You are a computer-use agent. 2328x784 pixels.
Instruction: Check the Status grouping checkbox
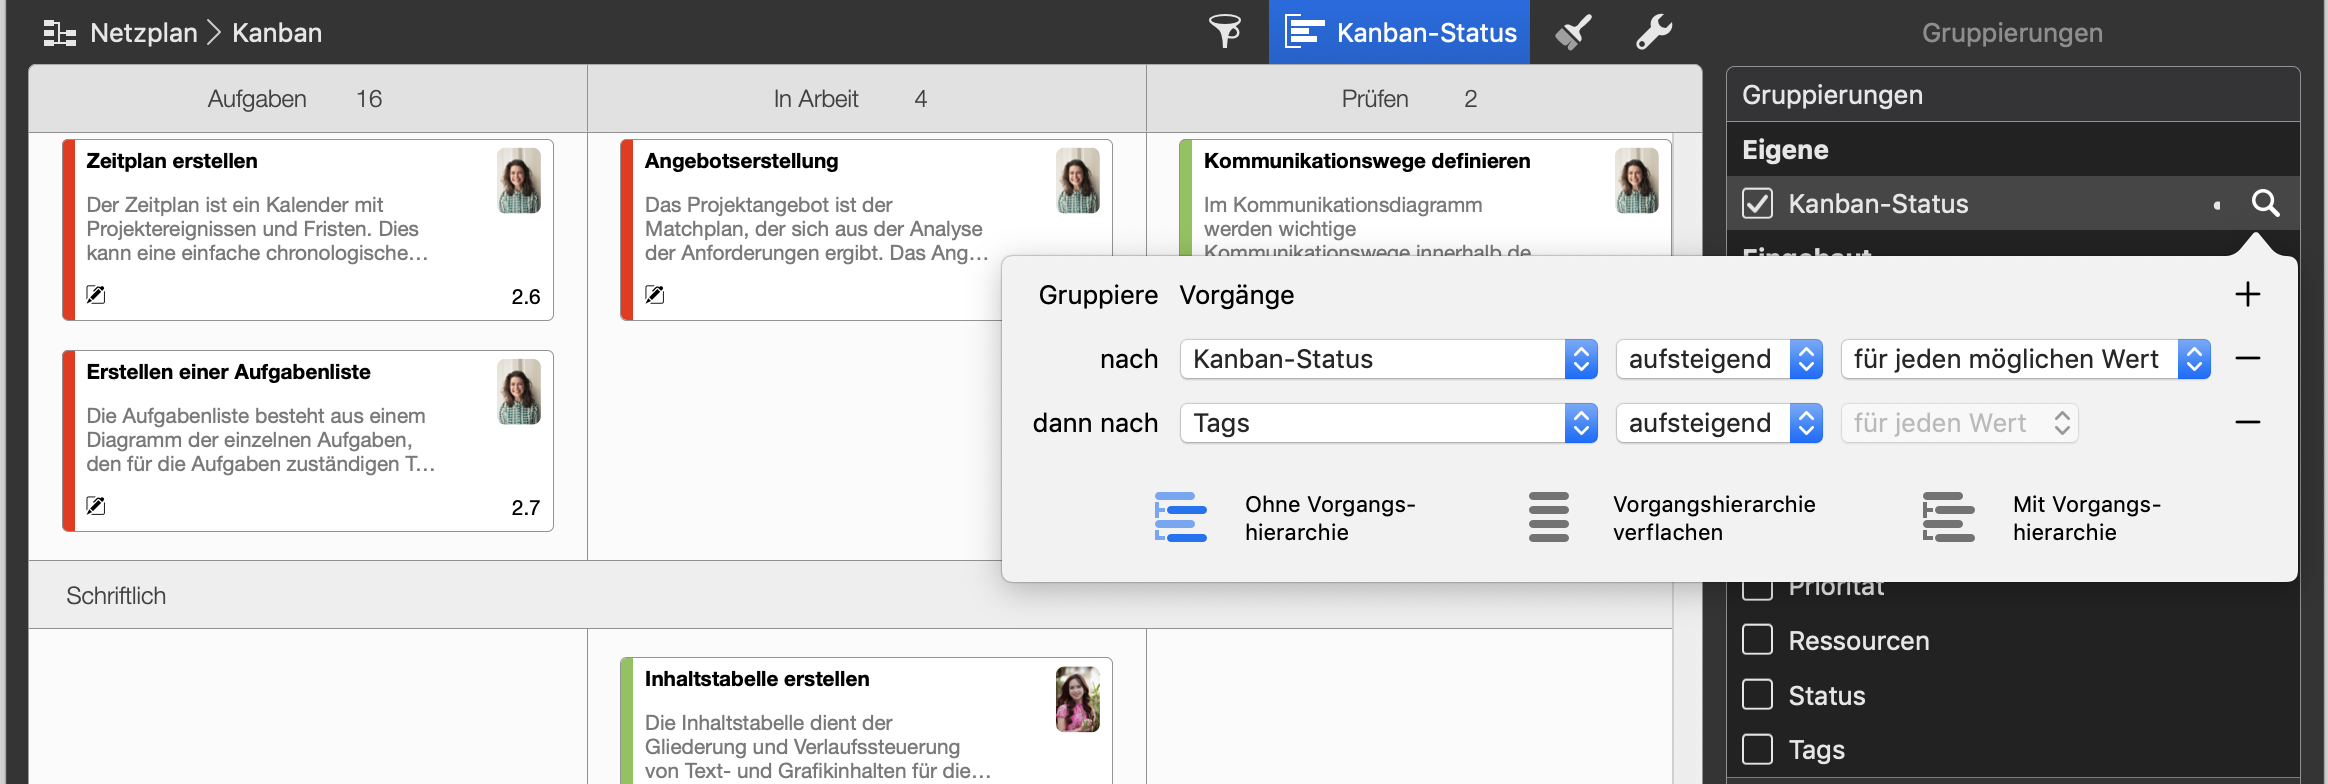coord(1757,695)
